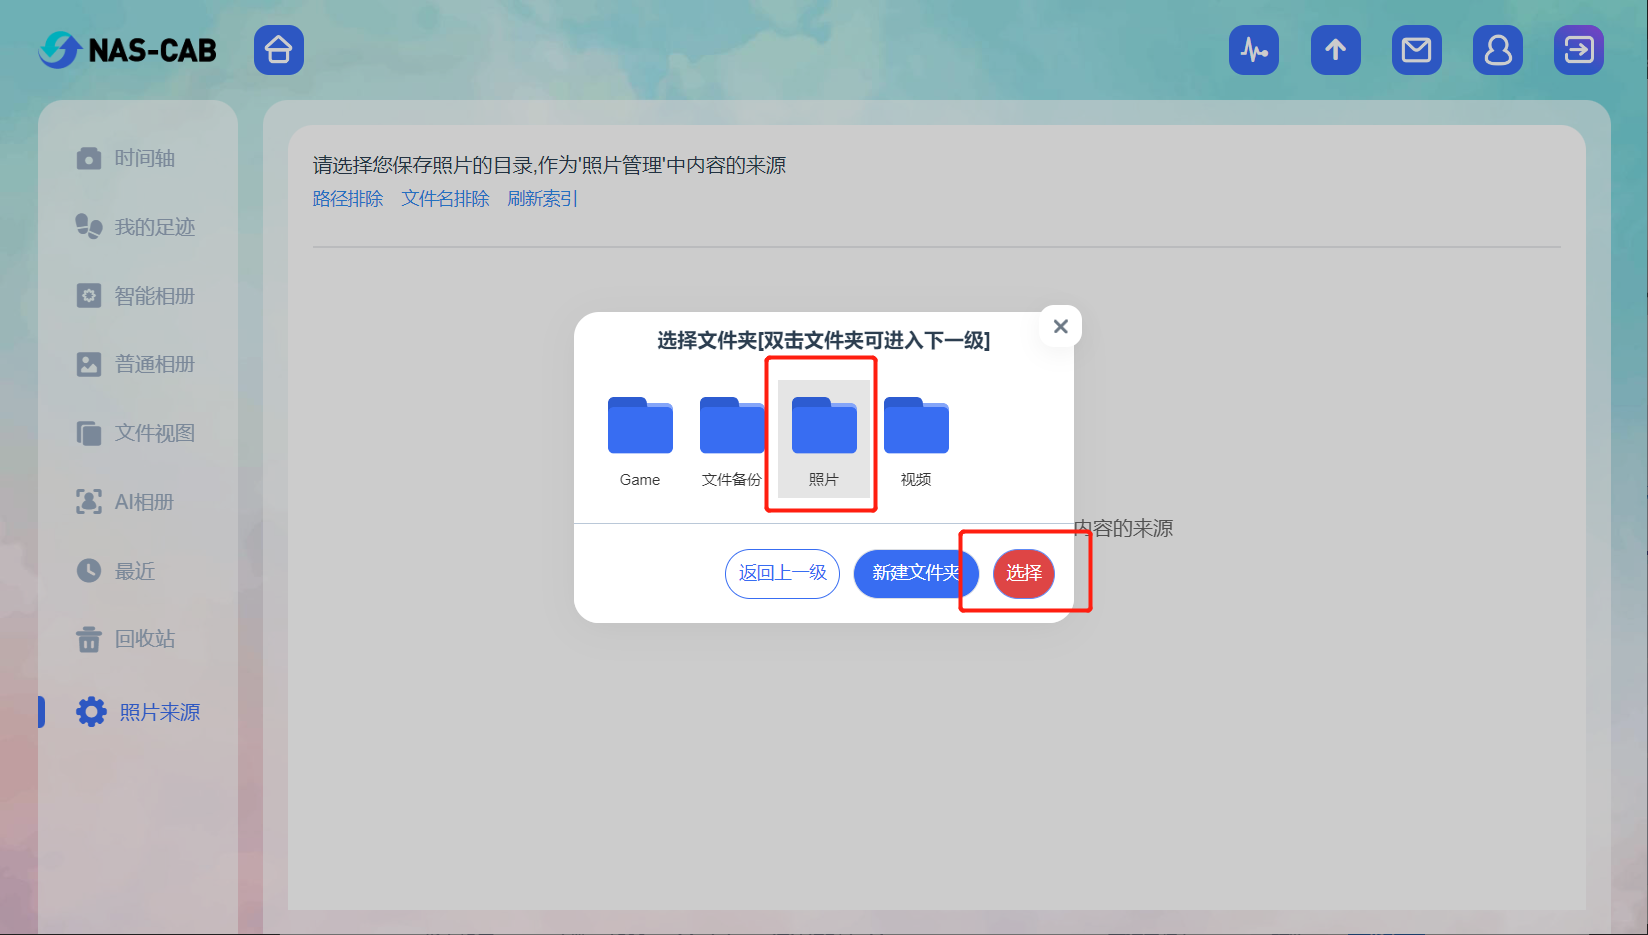1648x935 pixels.
Task: Select the 视频 folder
Action: click(x=916, y=438)
